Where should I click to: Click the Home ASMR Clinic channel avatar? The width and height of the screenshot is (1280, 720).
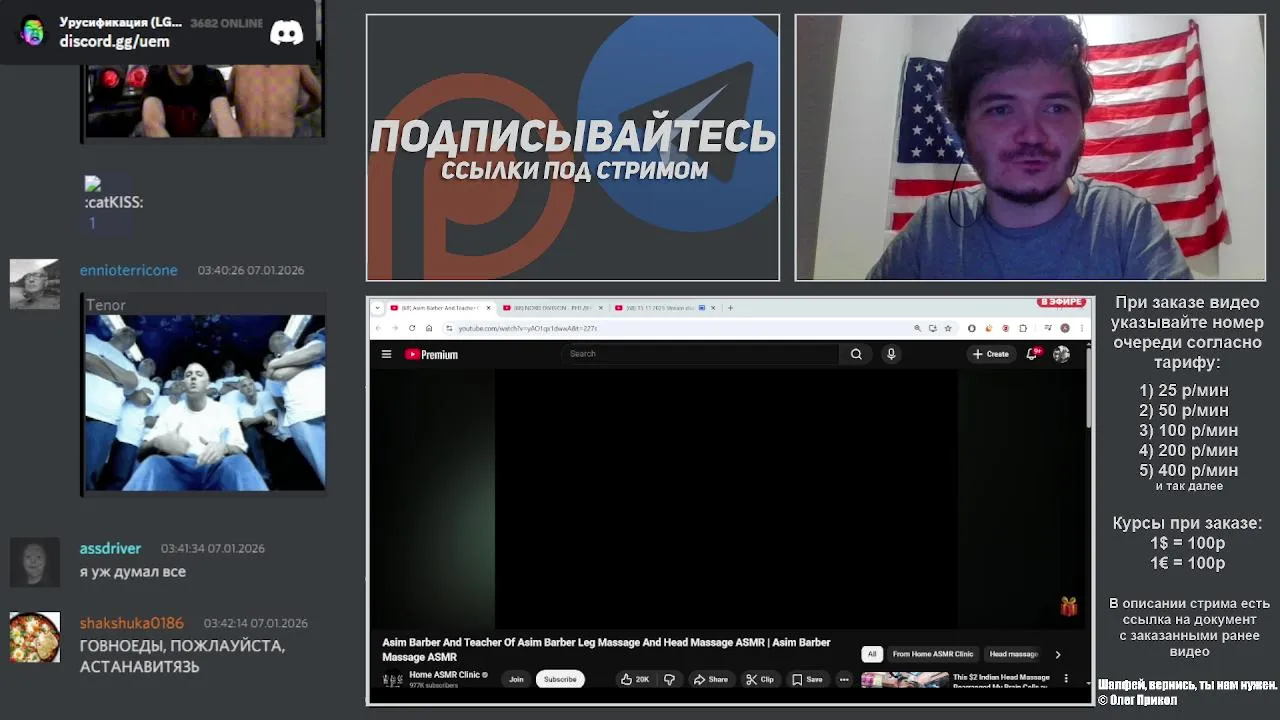392,679
